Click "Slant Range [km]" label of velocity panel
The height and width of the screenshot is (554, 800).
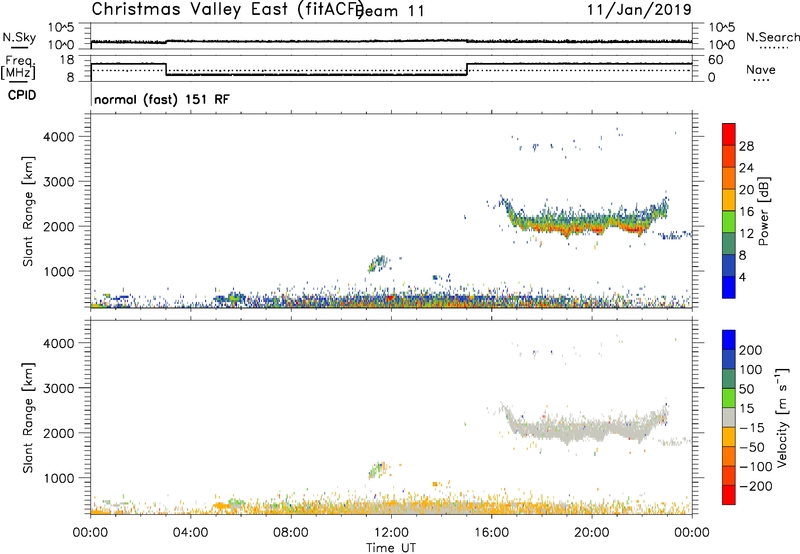click(x=28, y=418)
